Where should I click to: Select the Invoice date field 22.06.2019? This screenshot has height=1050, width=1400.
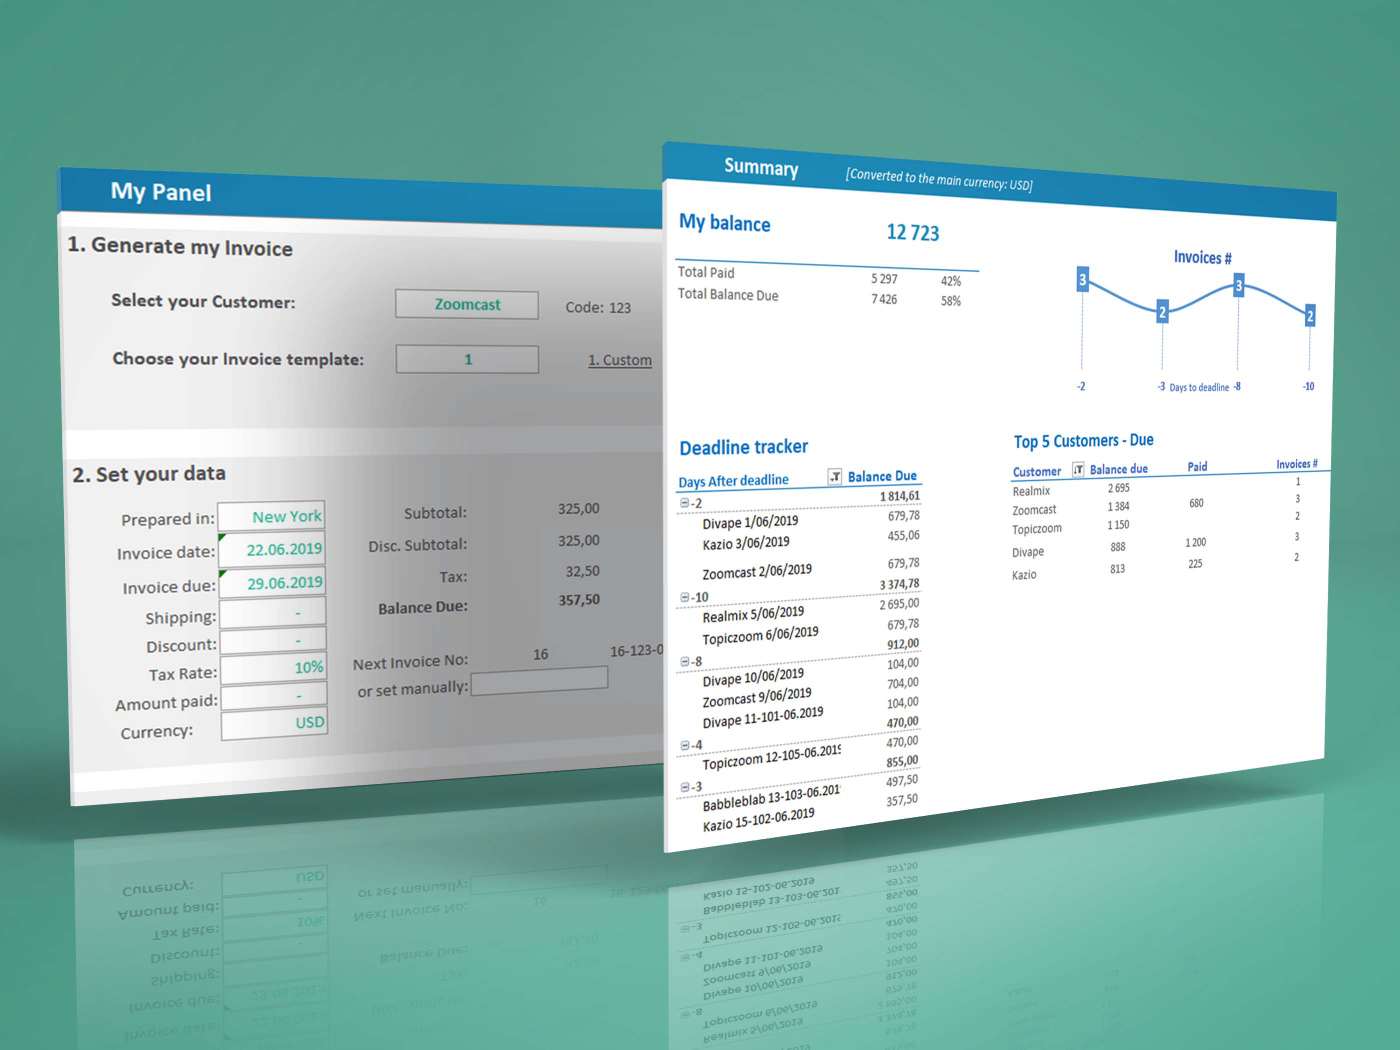[272, 549]
